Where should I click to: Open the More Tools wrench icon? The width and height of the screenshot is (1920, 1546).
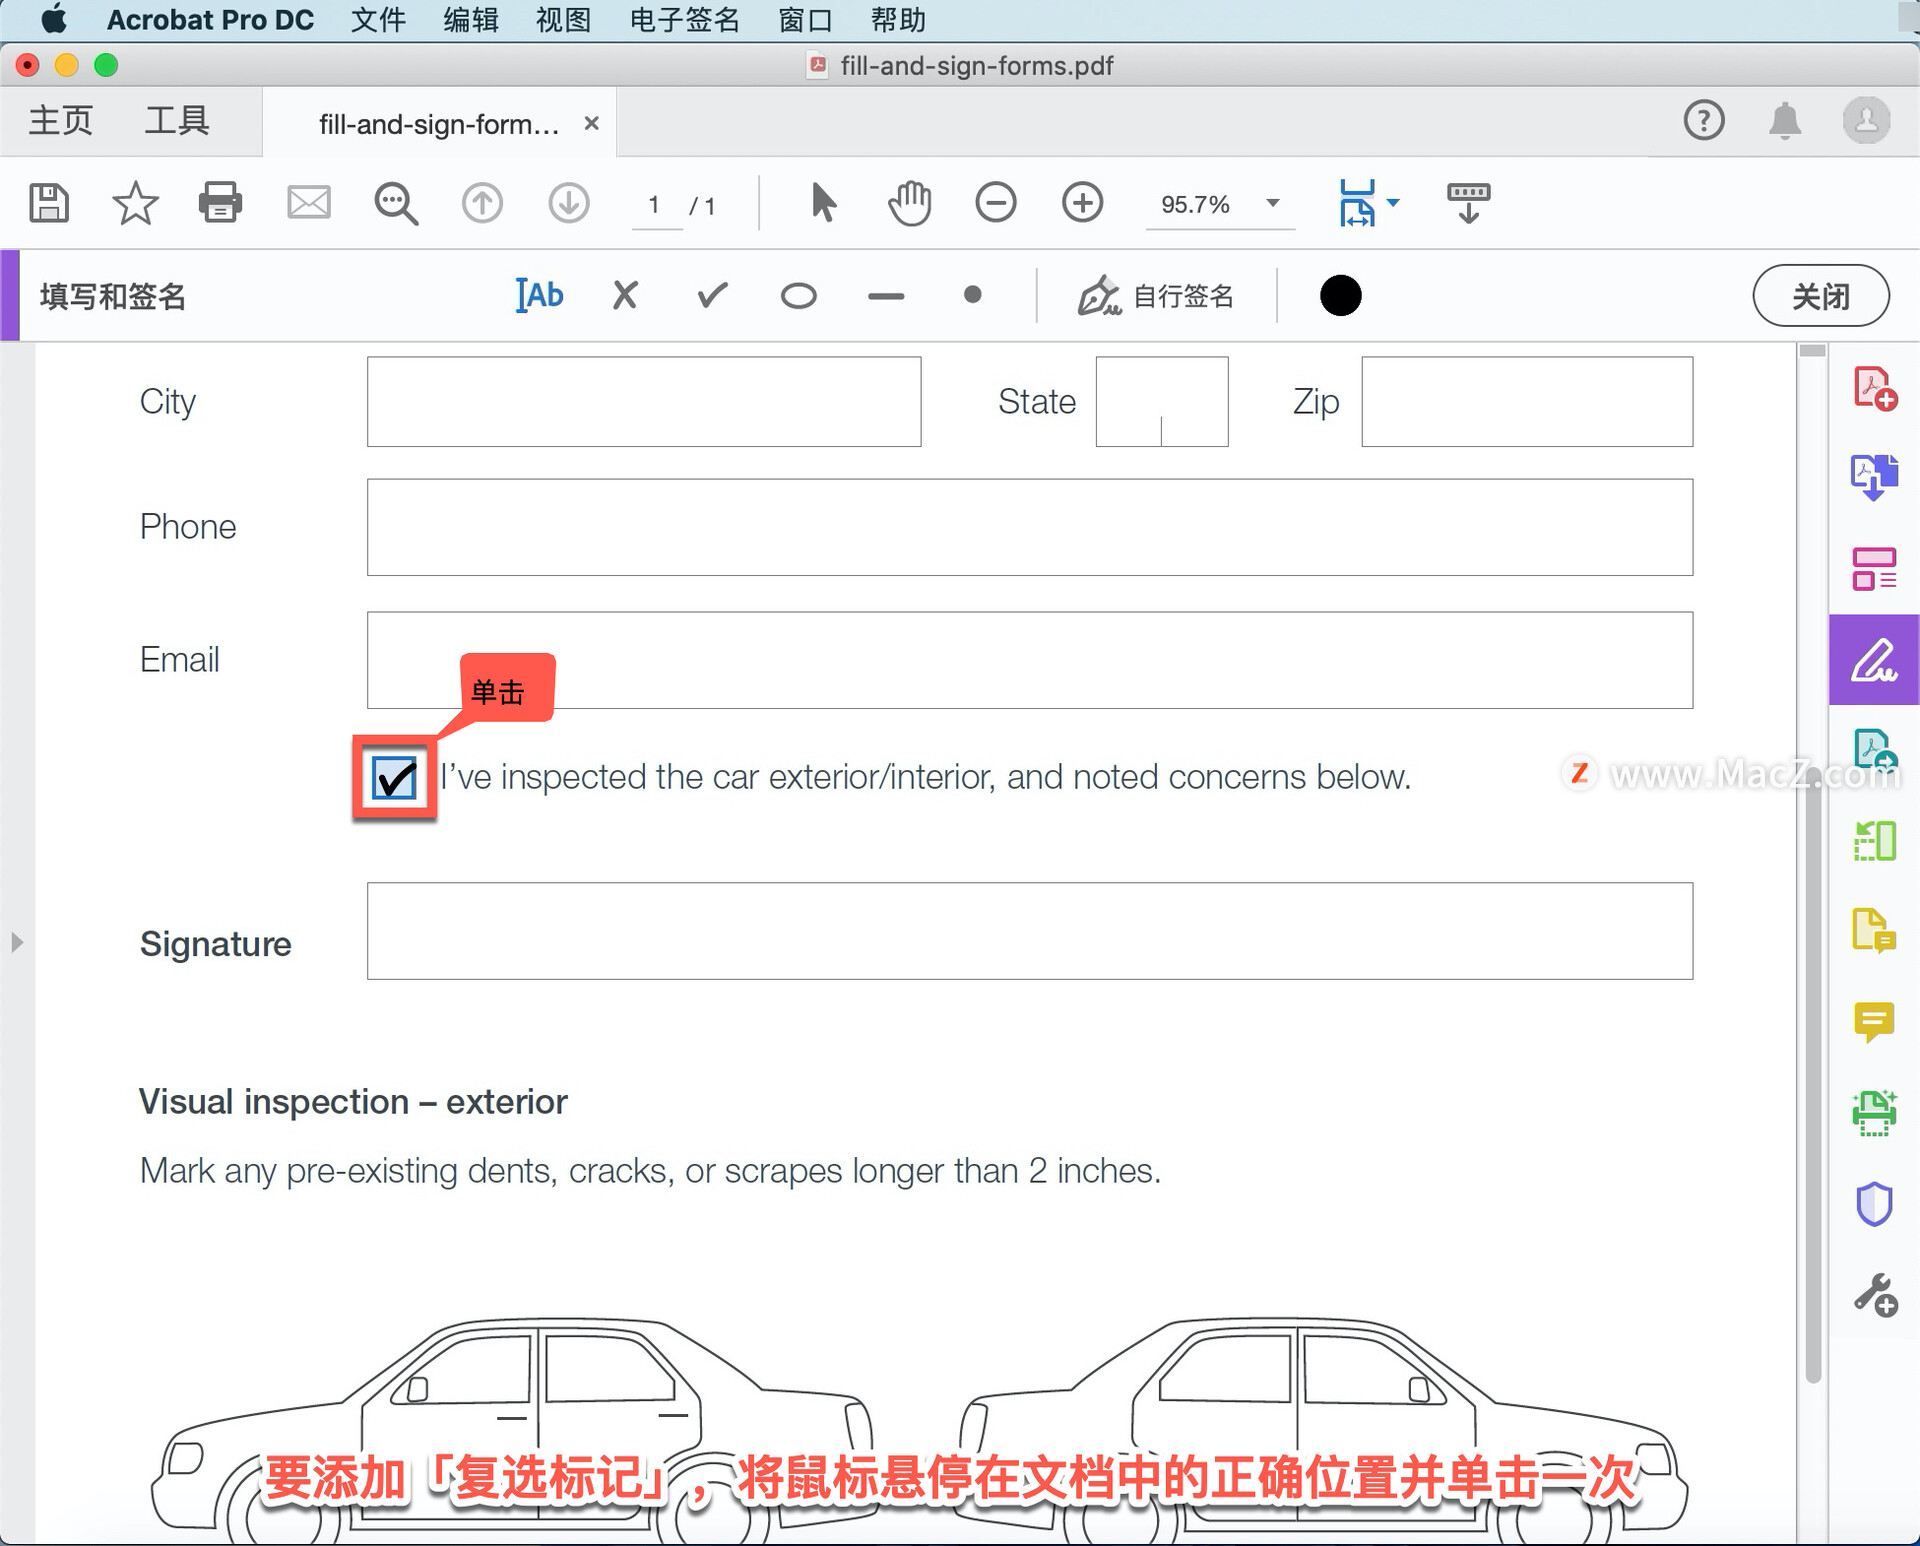1875,1295
